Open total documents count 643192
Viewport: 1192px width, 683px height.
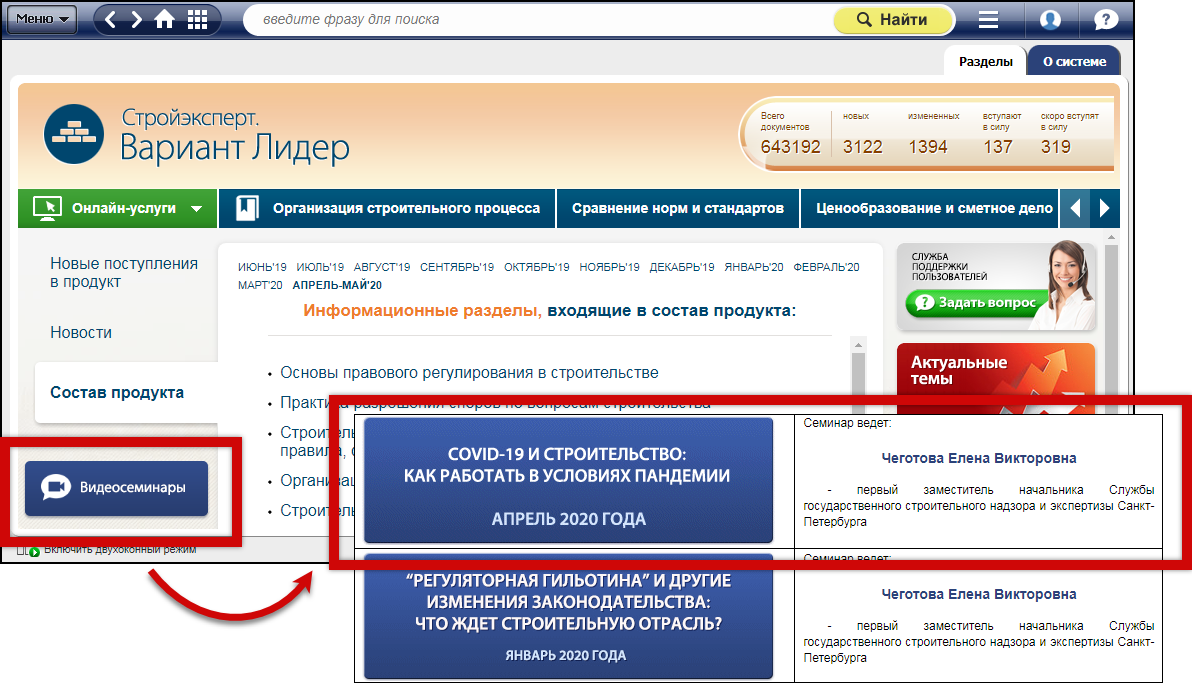(x=791, y=147)
